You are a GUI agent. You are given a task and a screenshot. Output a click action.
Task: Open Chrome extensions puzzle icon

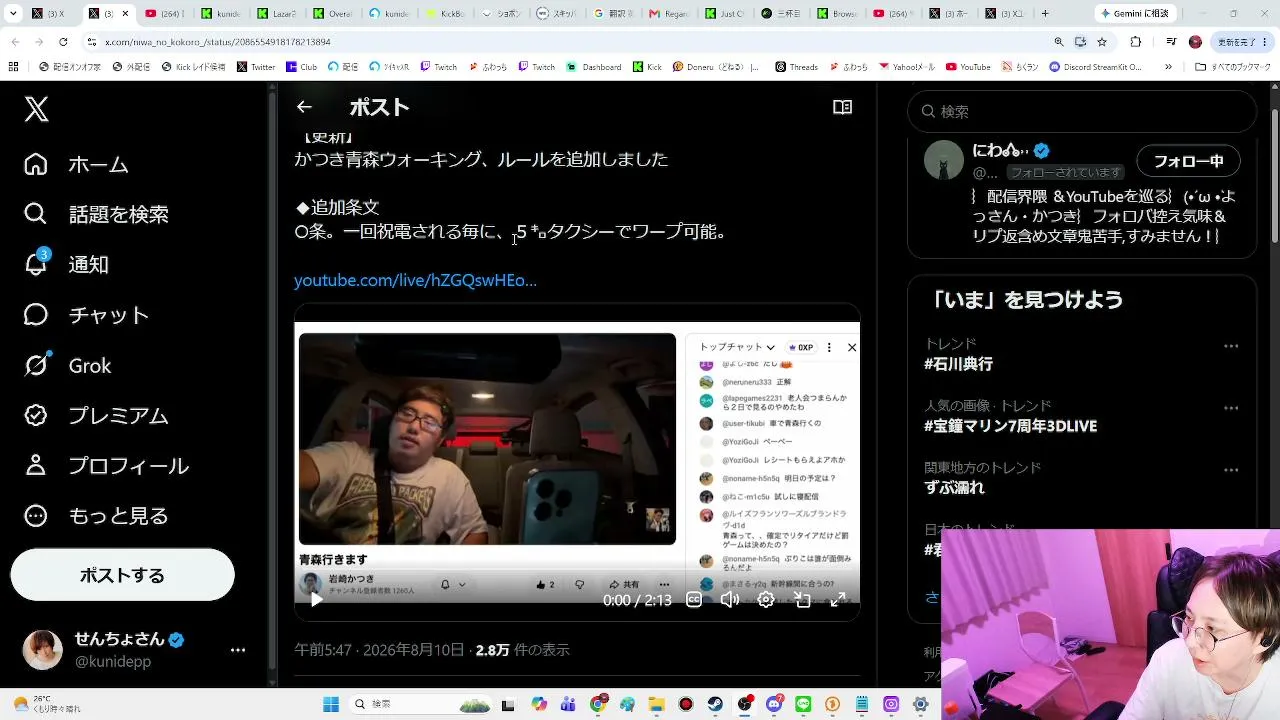1135,42
